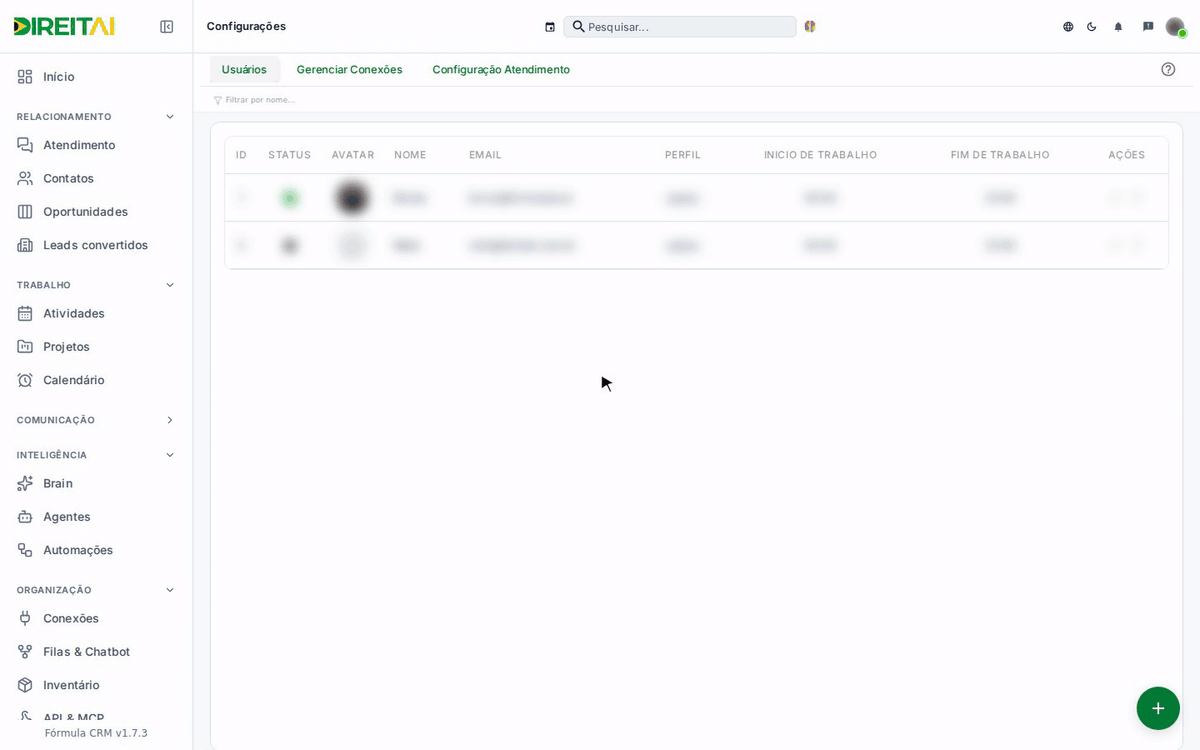The width and height of the screenshot is (1200, 750).
Task: Open feedback message icon in header
Action: tap(1148, 27)
